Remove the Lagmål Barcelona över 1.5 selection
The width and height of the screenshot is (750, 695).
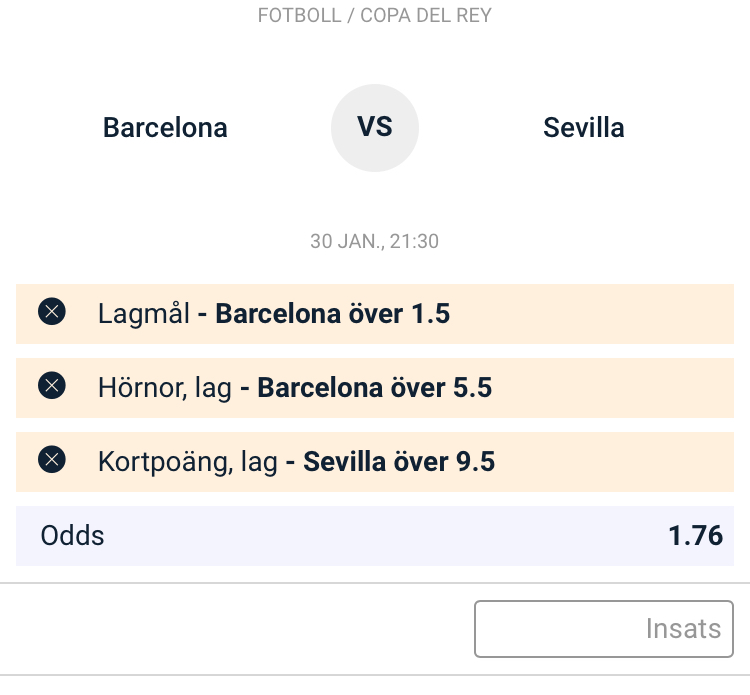click(x=52, y=311)
